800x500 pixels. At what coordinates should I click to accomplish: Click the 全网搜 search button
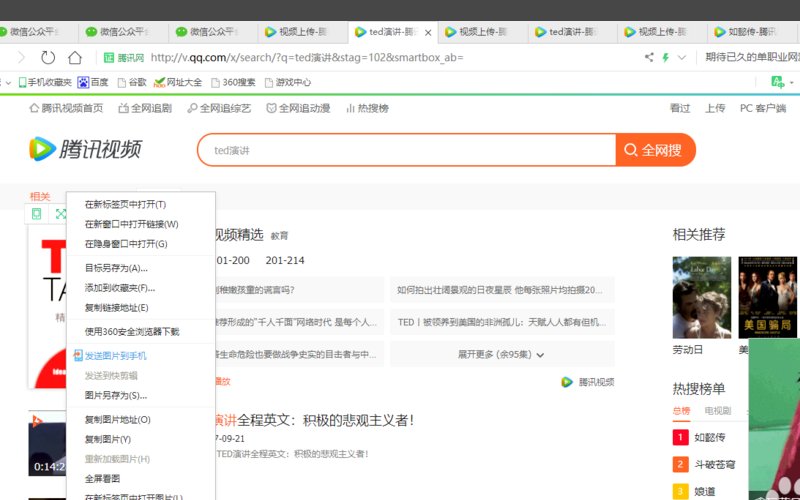[x=656, y=150]
